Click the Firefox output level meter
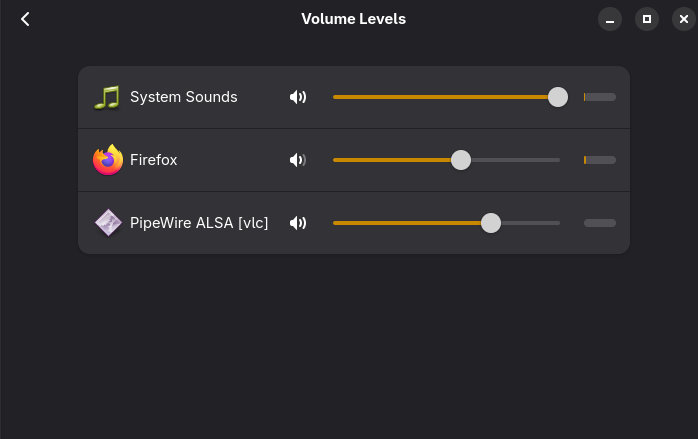Screen dimensions: 698x439 (x=600, y=160)
